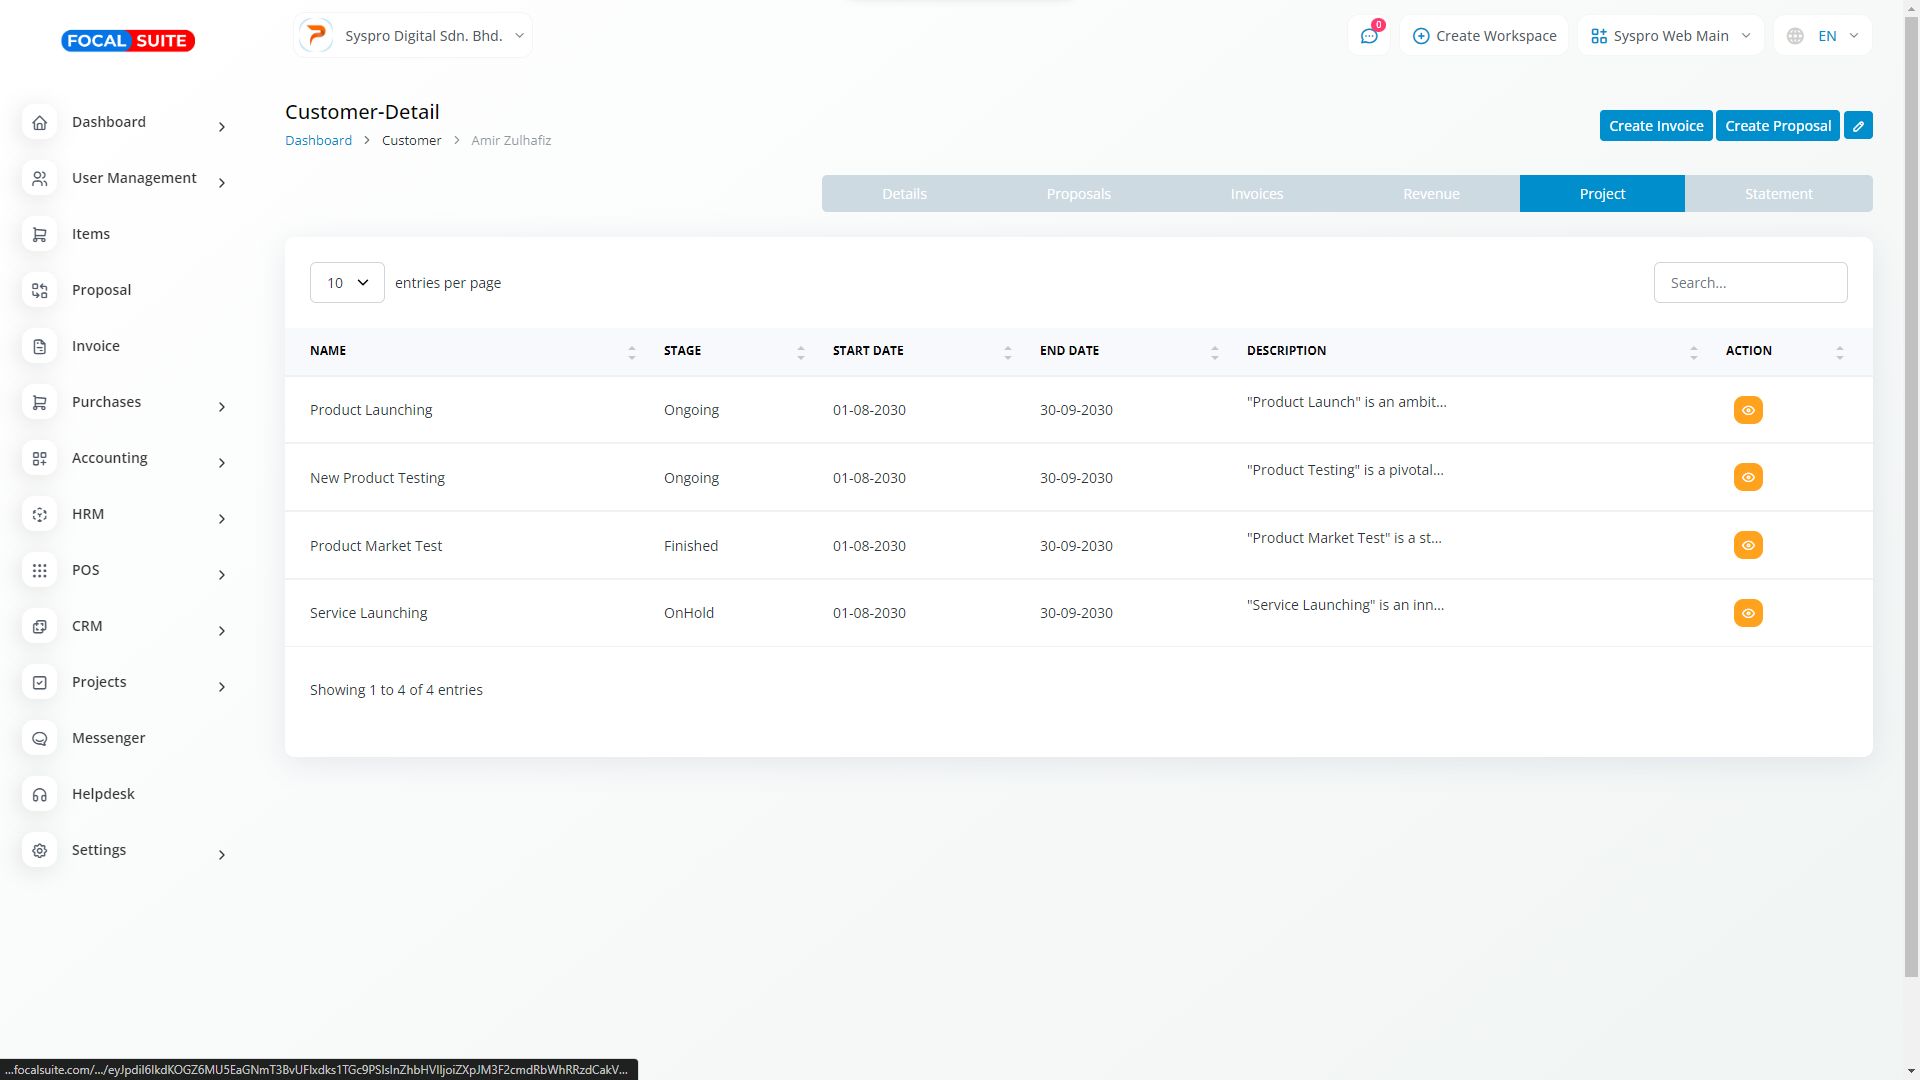Switch to the Invoices tab
The height and width of the screenshot is (1080, 1920).
click(x=1256, y=194)
